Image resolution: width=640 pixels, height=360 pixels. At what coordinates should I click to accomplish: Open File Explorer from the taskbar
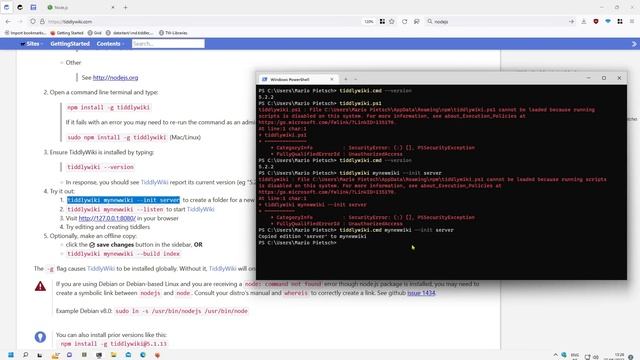113,355
